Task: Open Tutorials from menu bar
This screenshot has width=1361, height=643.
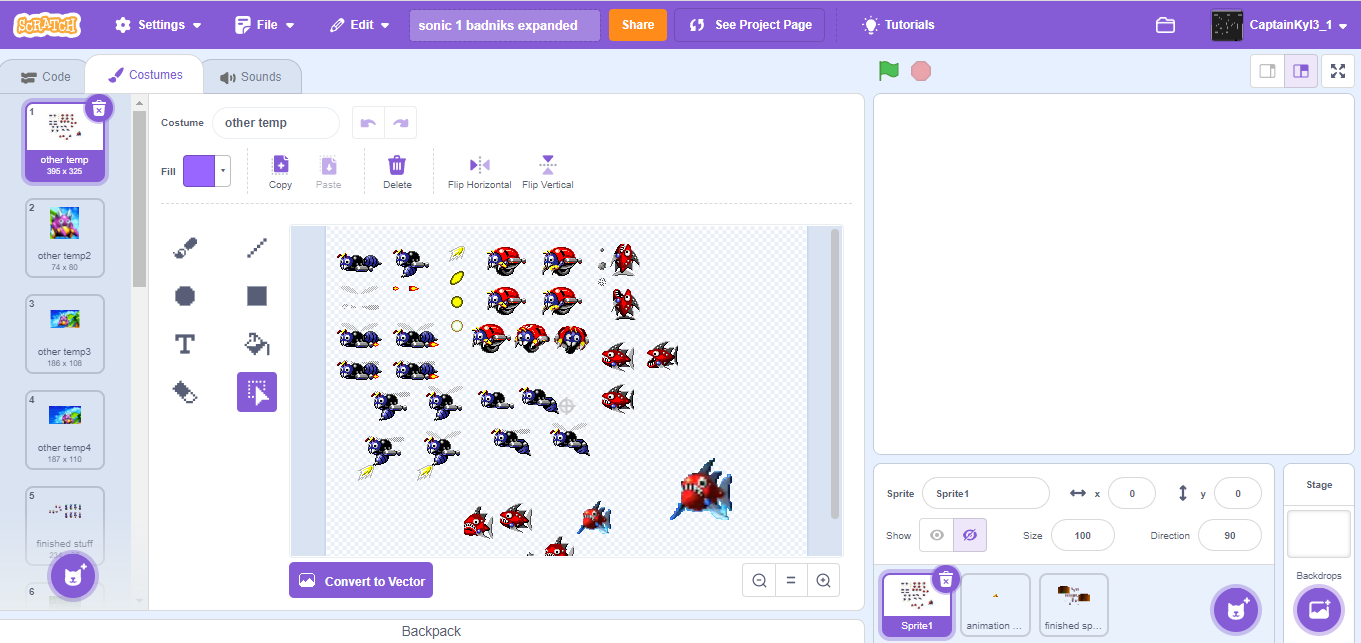Action: (x=899, y=25)
